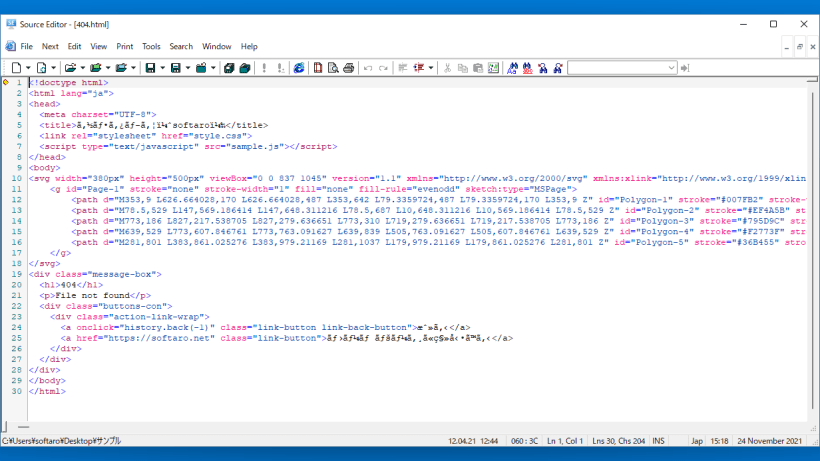Click the 'Ln 1, Col 1' status entry
The image size is (820, 461).
coord(565,441)
